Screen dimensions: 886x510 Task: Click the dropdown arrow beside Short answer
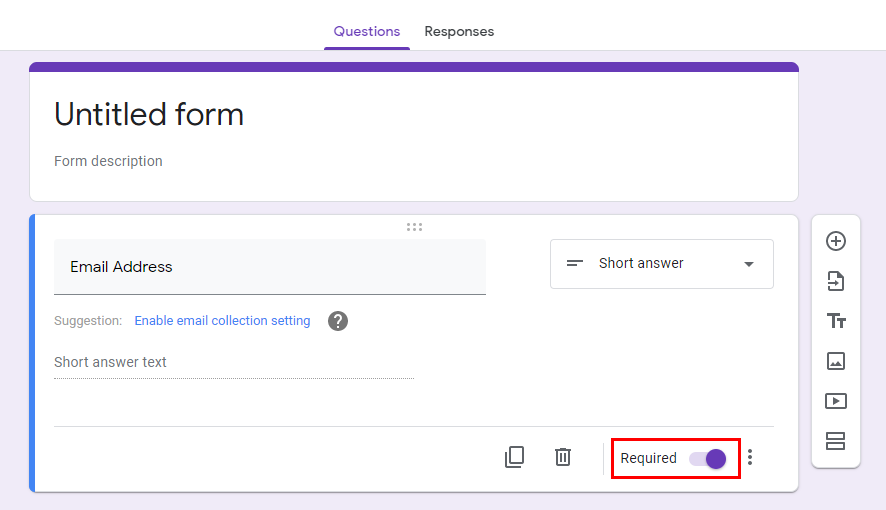(x=749, y=264)
